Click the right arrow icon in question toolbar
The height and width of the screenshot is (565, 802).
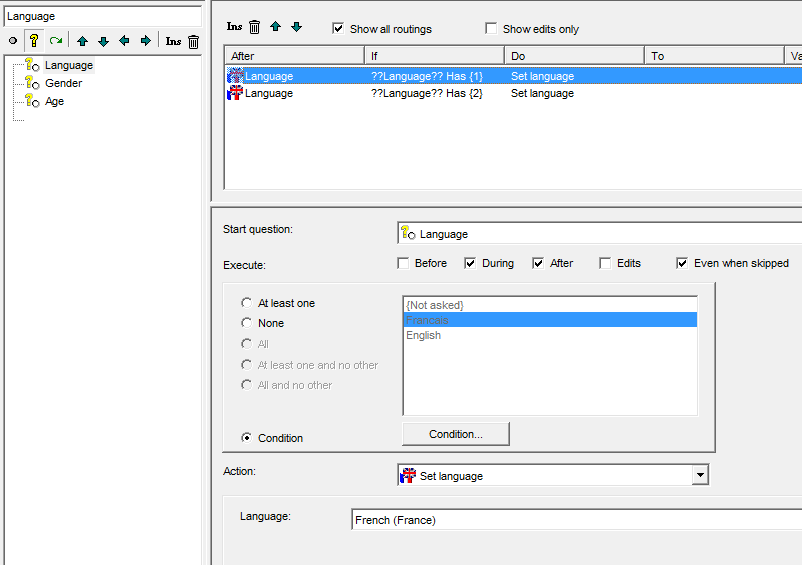(145, 41)
